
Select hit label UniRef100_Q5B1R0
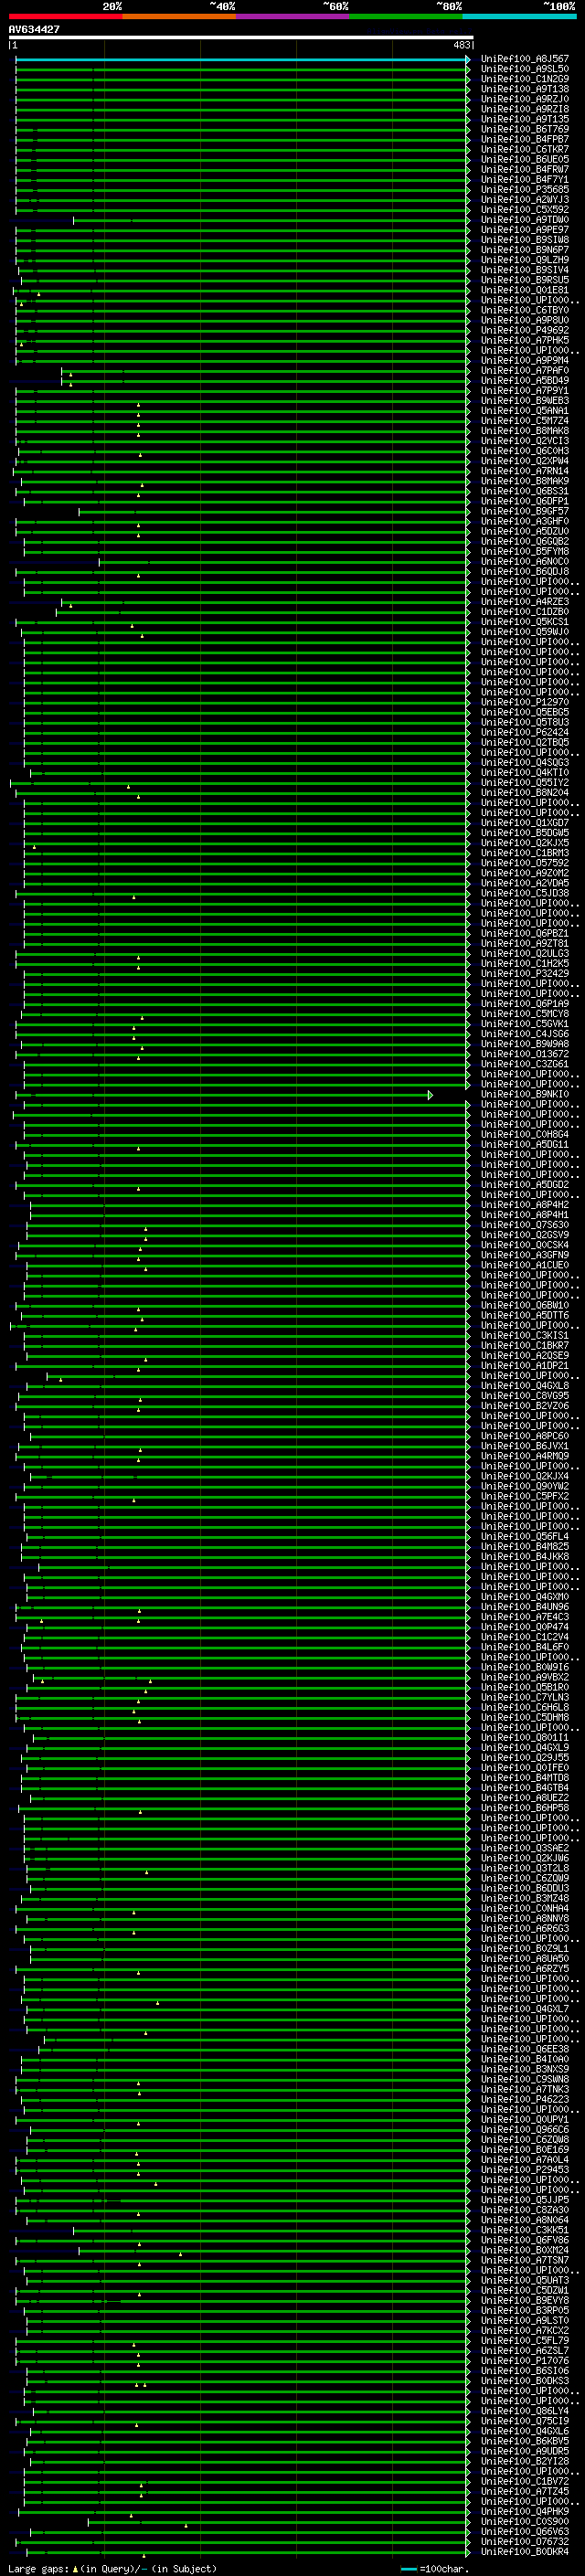(x=525, y=1687)
